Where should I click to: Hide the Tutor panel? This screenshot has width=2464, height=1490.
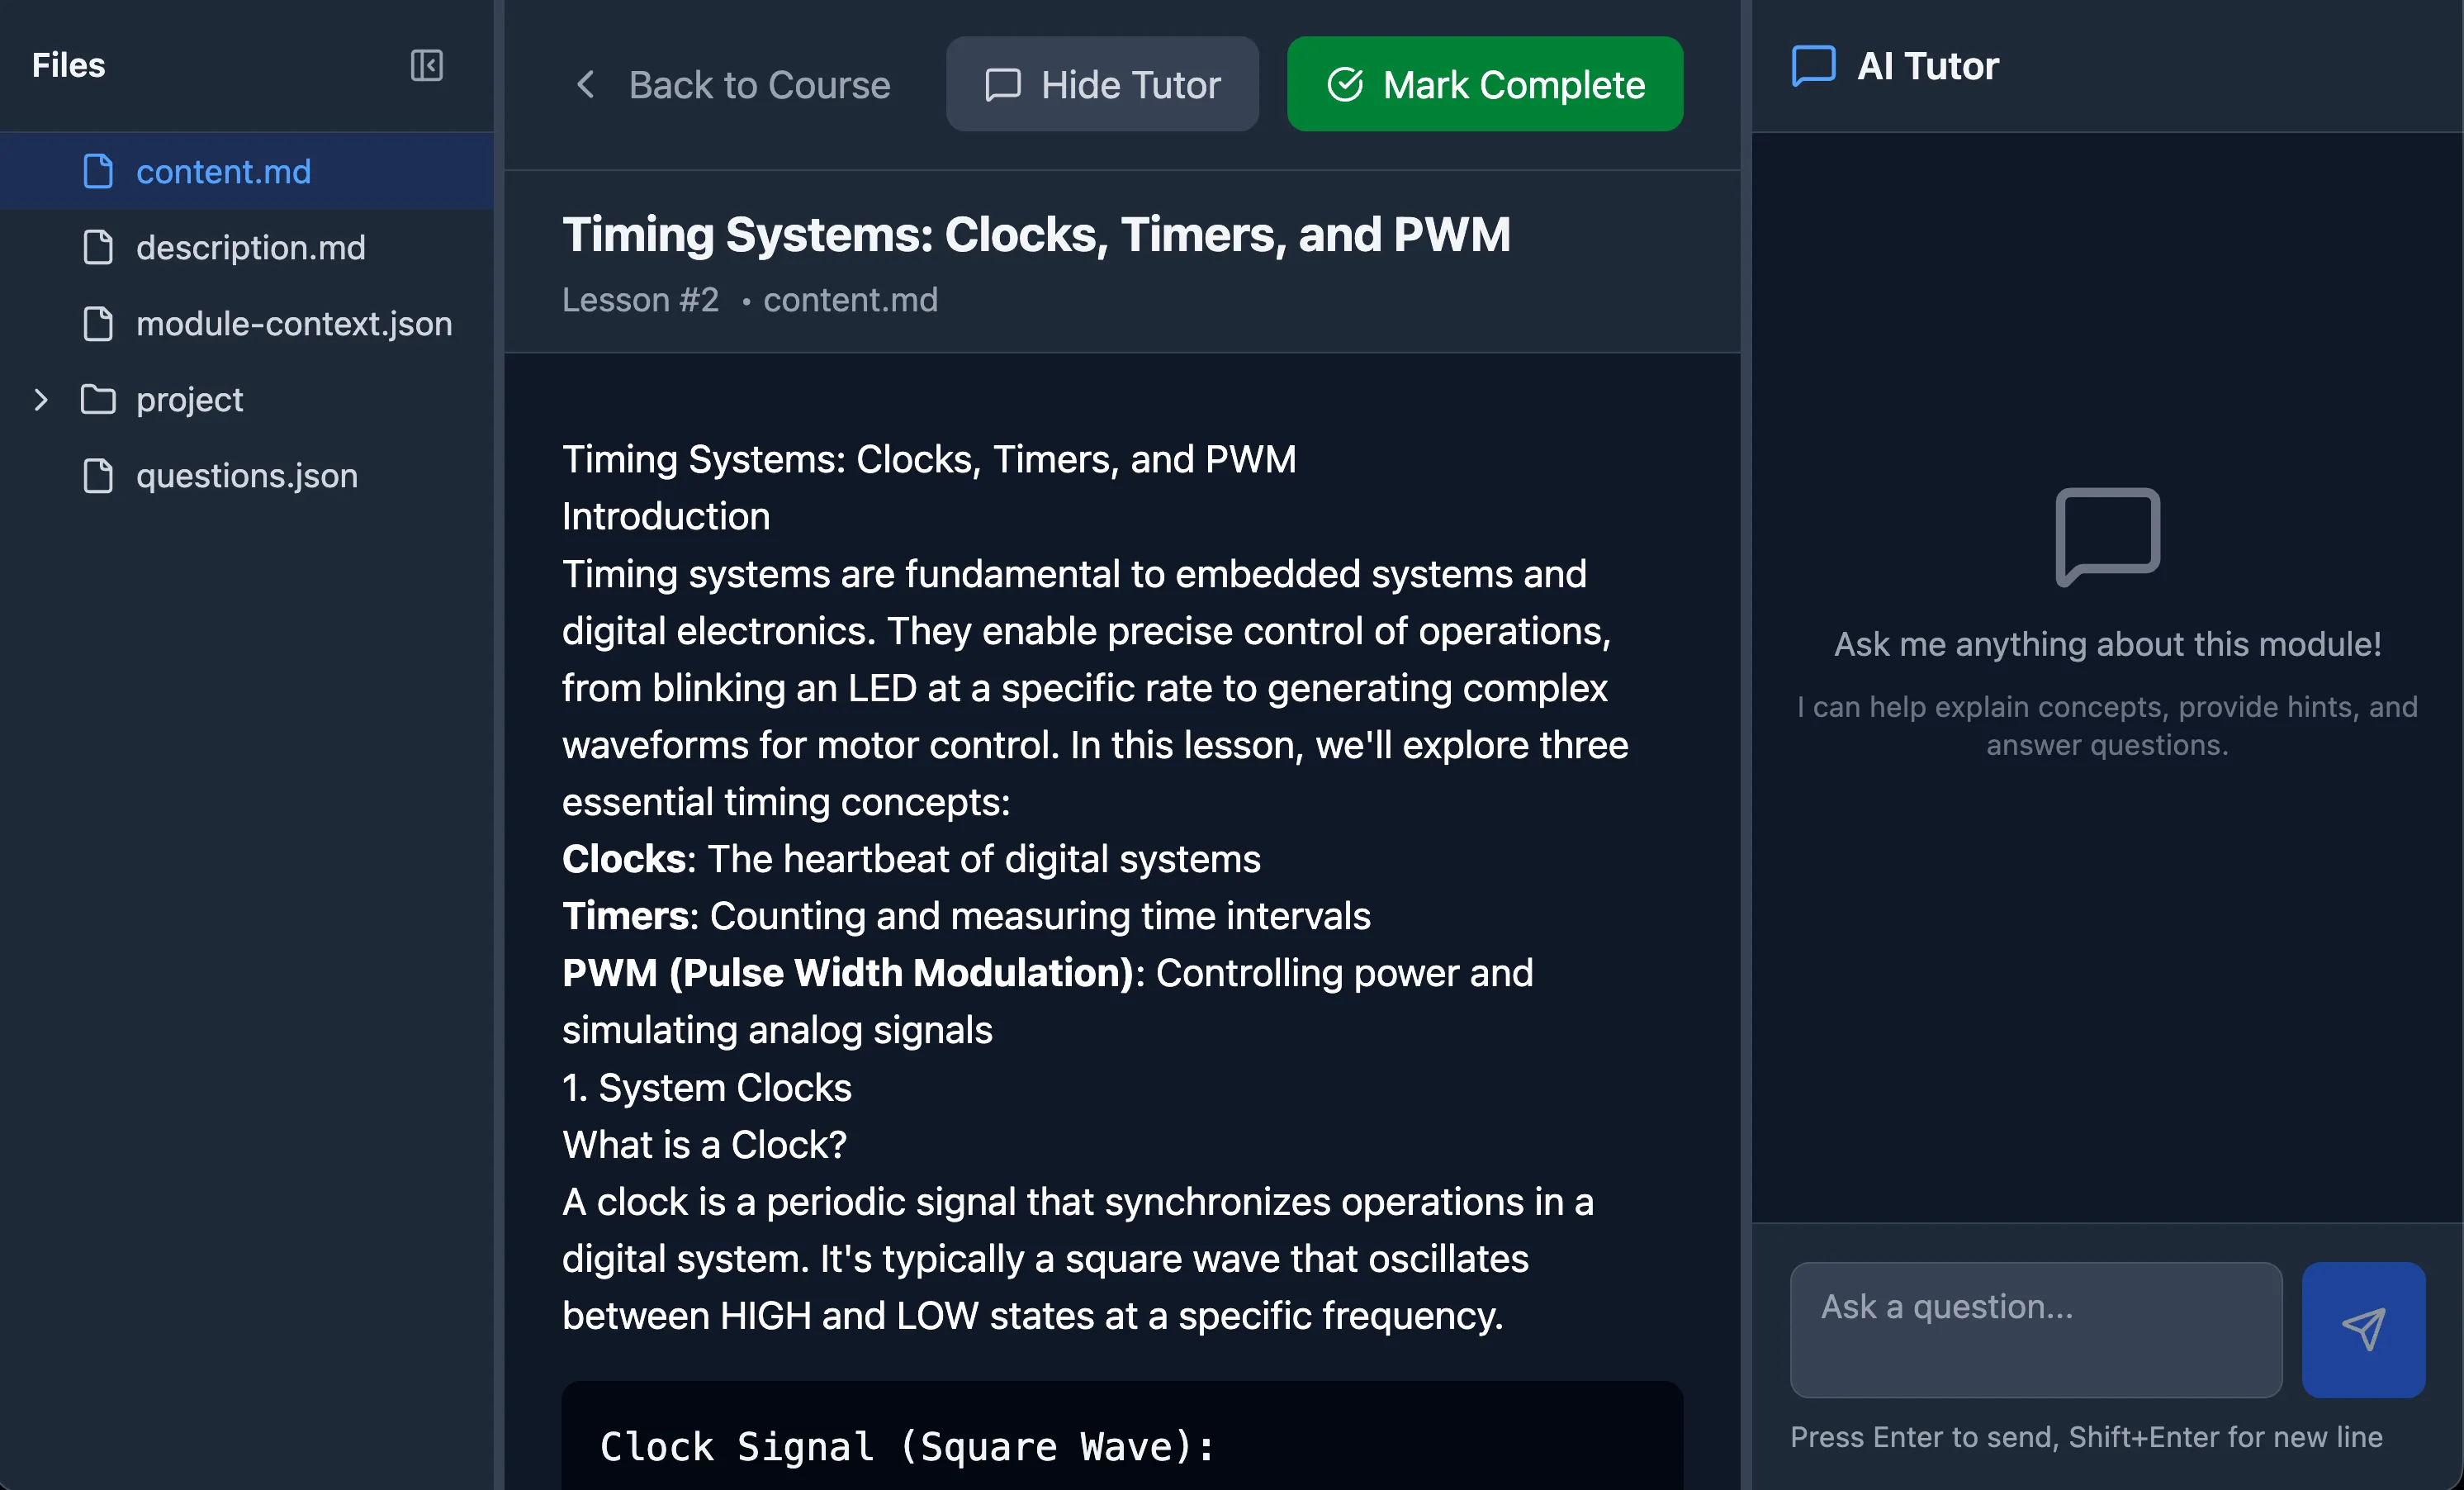pos(1102,84)
